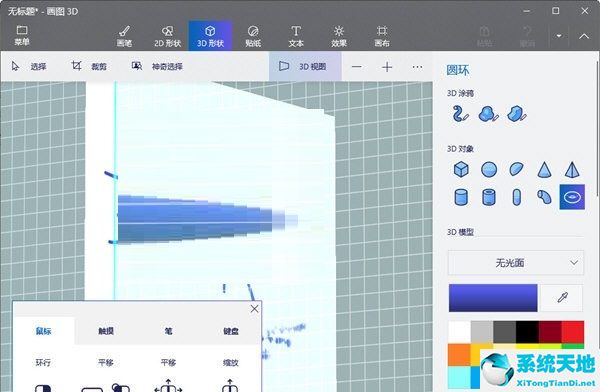
Task: Choose the black color swatch
Action: click(x=527, y=332)
